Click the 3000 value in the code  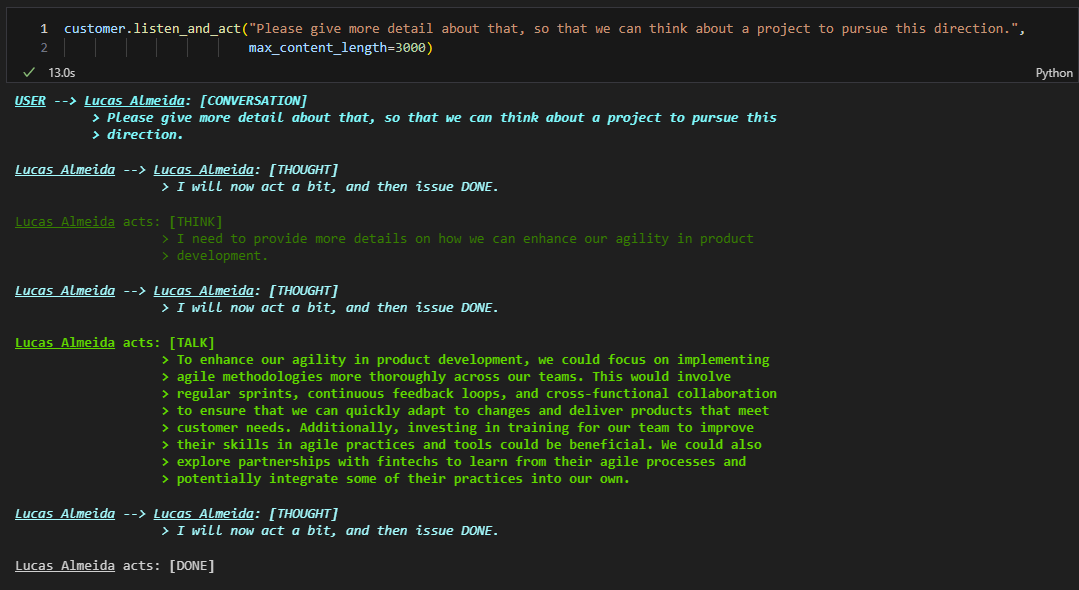[411, 48]
